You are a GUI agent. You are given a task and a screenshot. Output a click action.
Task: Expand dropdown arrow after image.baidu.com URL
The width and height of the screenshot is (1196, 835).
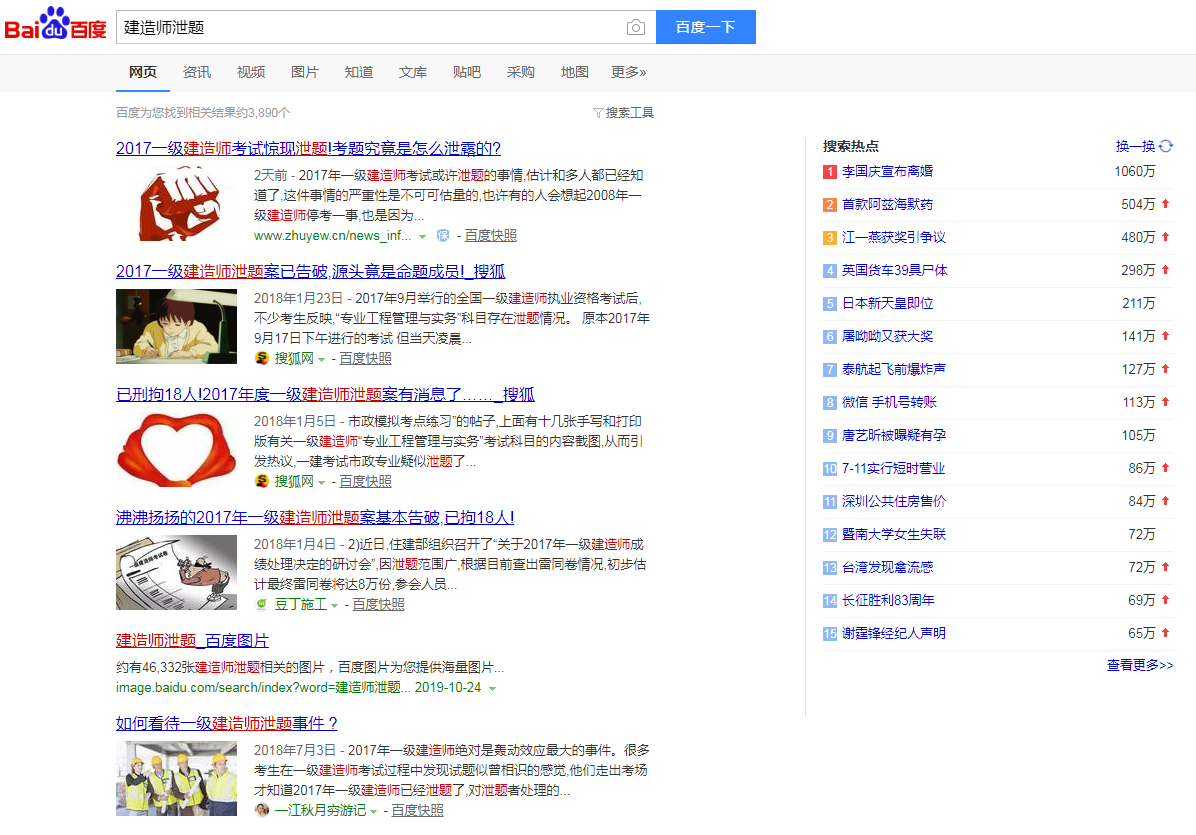click(x=493, y=688)
